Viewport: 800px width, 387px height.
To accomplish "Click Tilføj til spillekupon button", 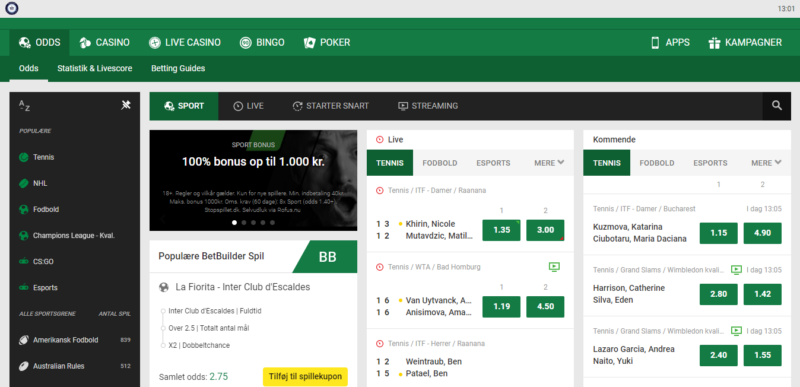I will [305, 377].
